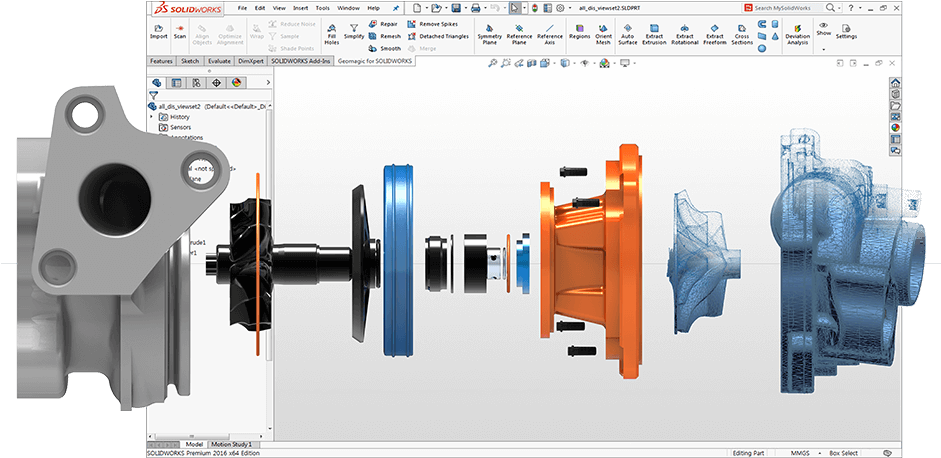
Task: Switch to the Evaluate tab
Action: coord(220,61)
